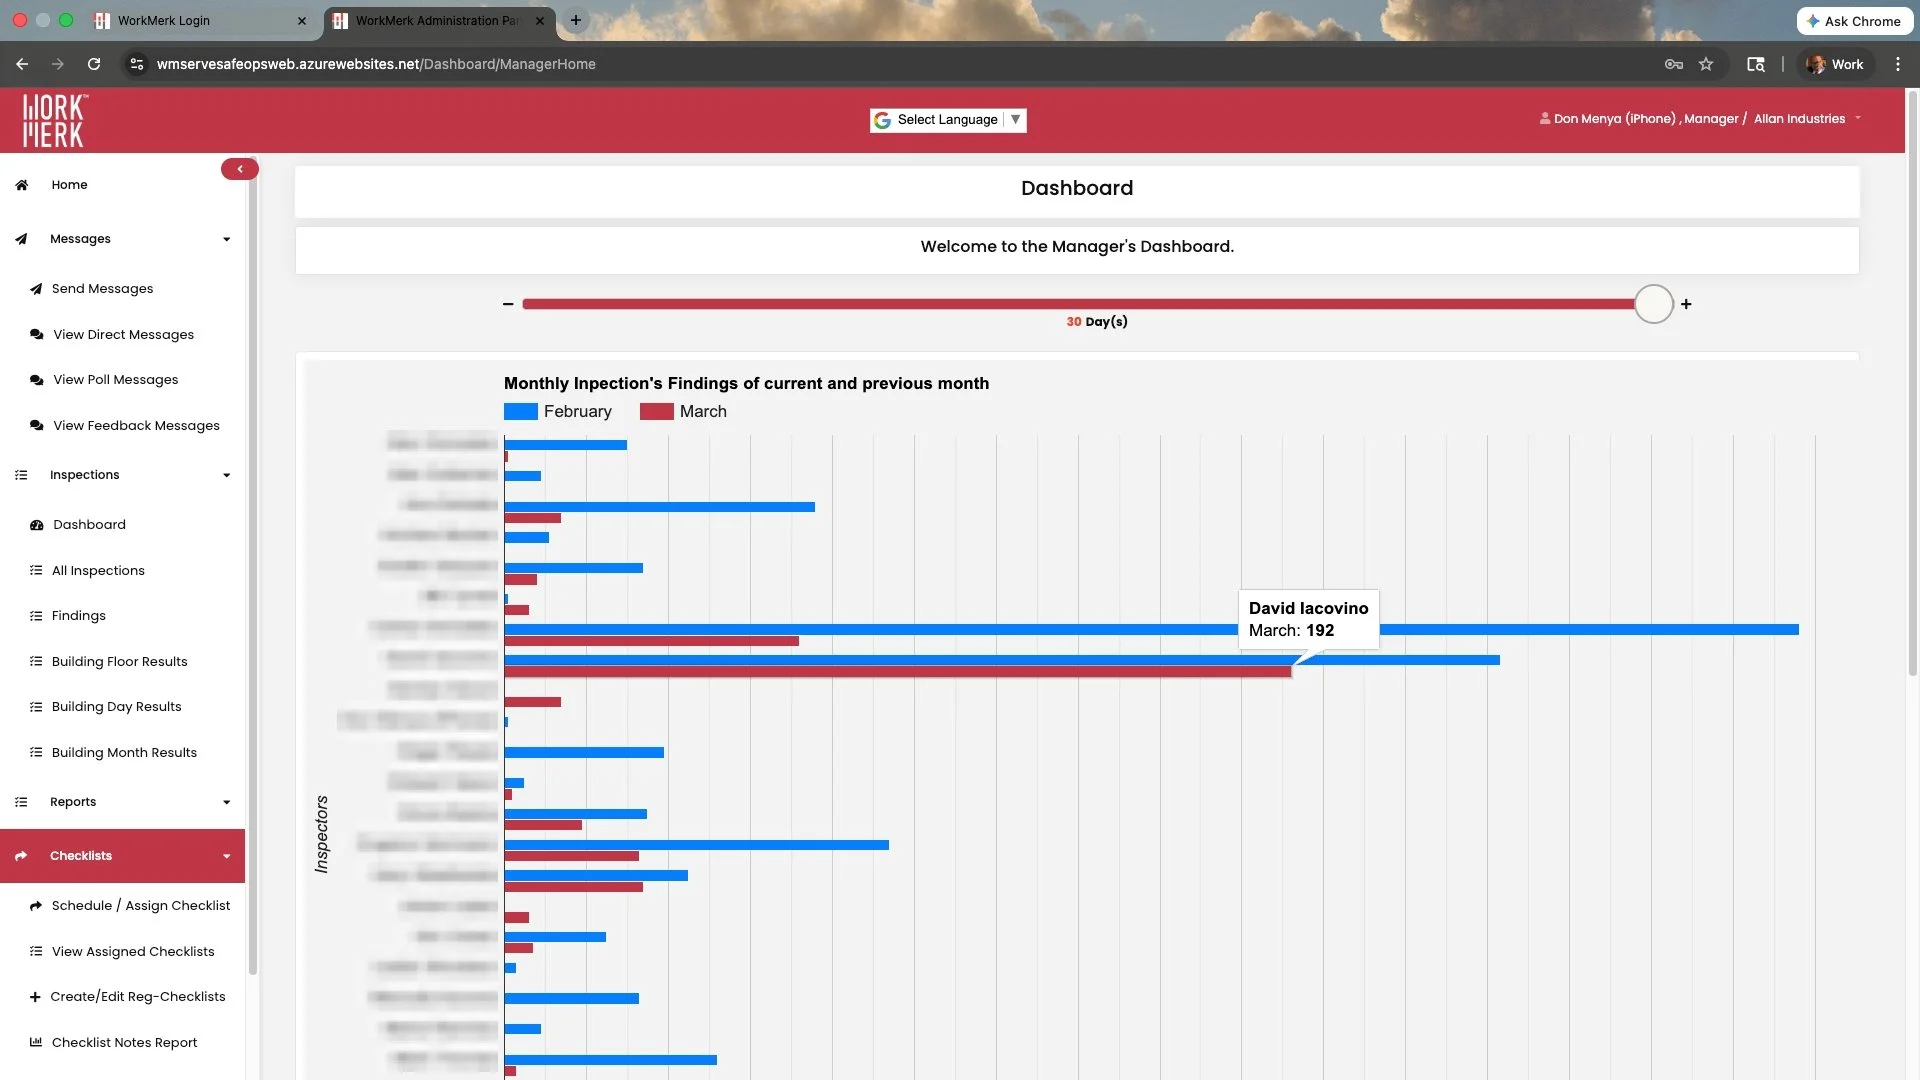The image size is (1920, 1080).
Task: Decrease the day range with the minus button
Action: pos(508,304)
